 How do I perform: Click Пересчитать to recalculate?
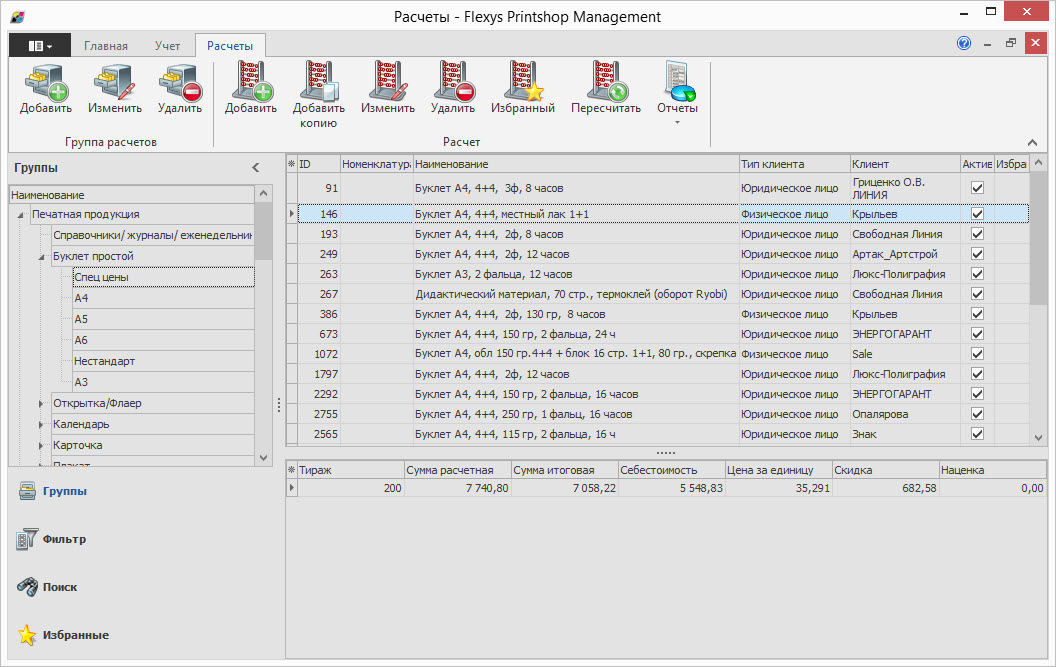tap(606, 89)
